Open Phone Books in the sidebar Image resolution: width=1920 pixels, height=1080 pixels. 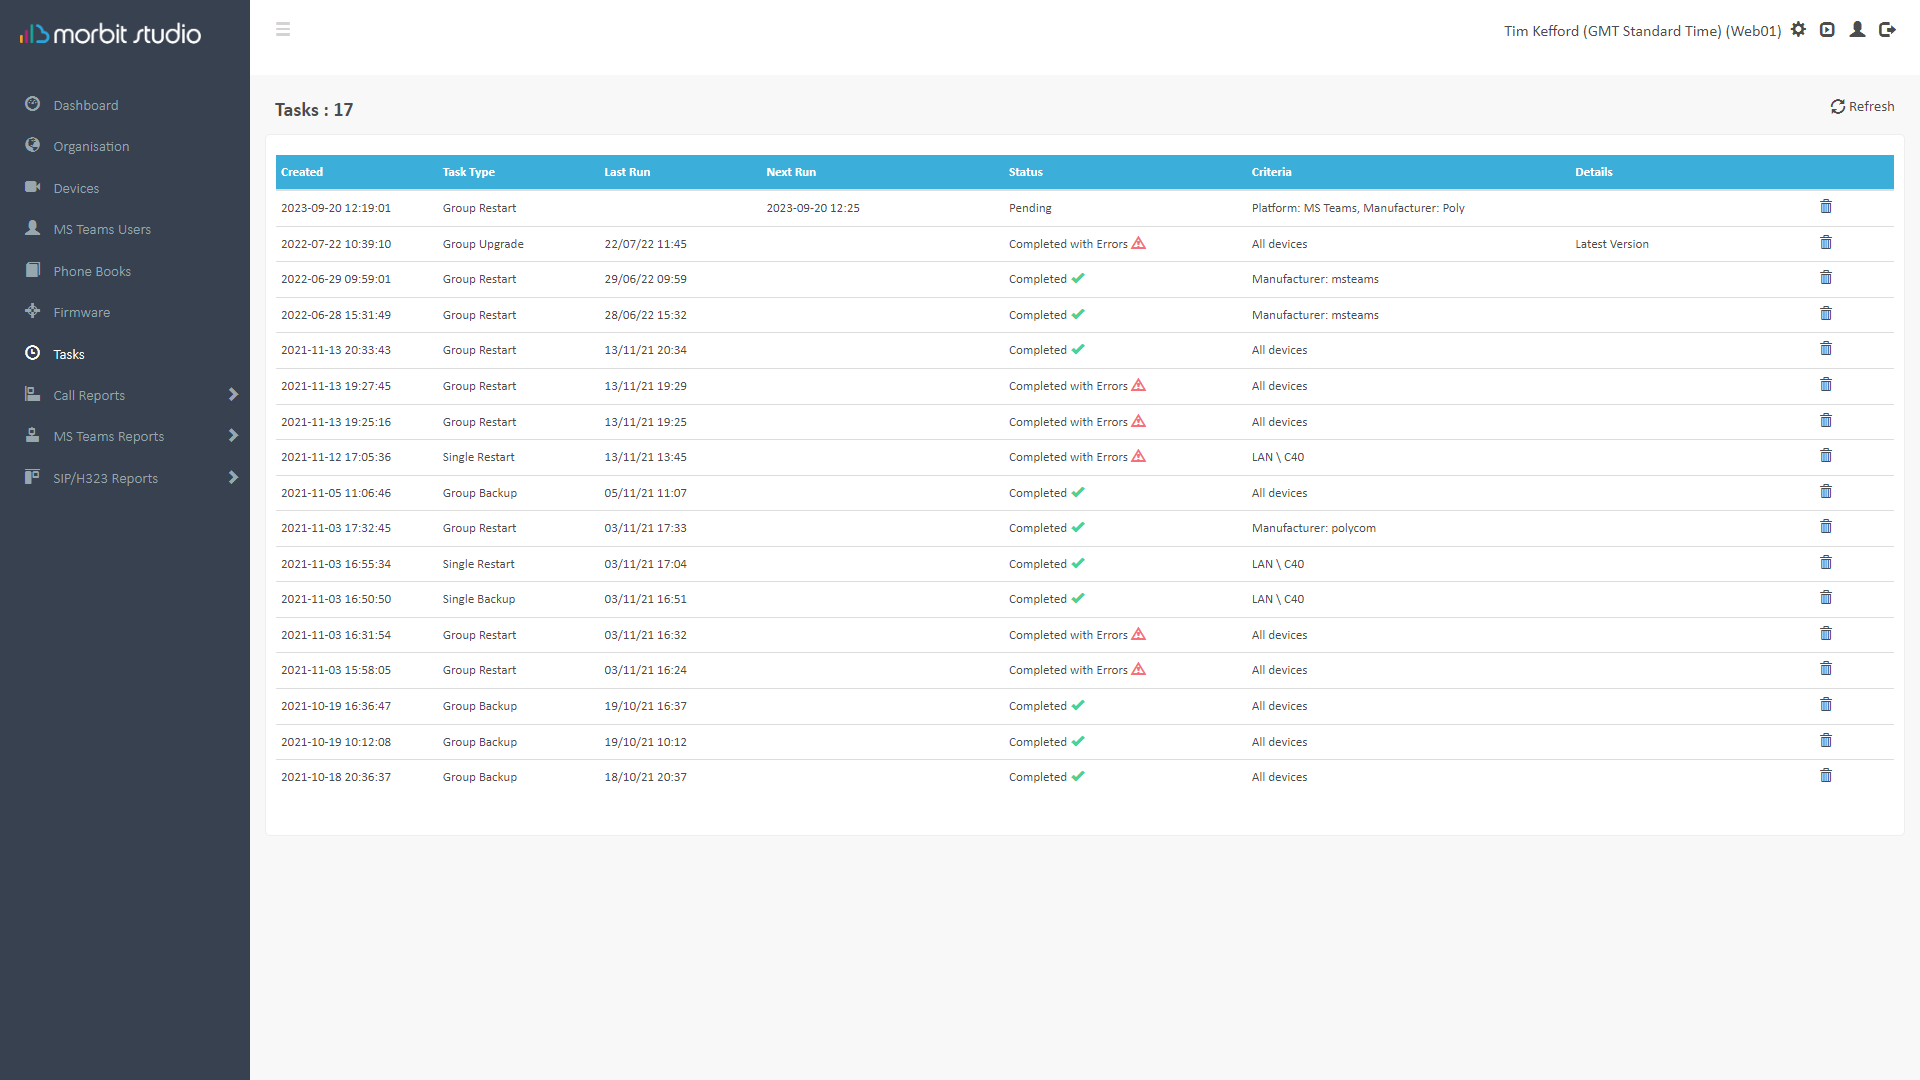(92, 271)
